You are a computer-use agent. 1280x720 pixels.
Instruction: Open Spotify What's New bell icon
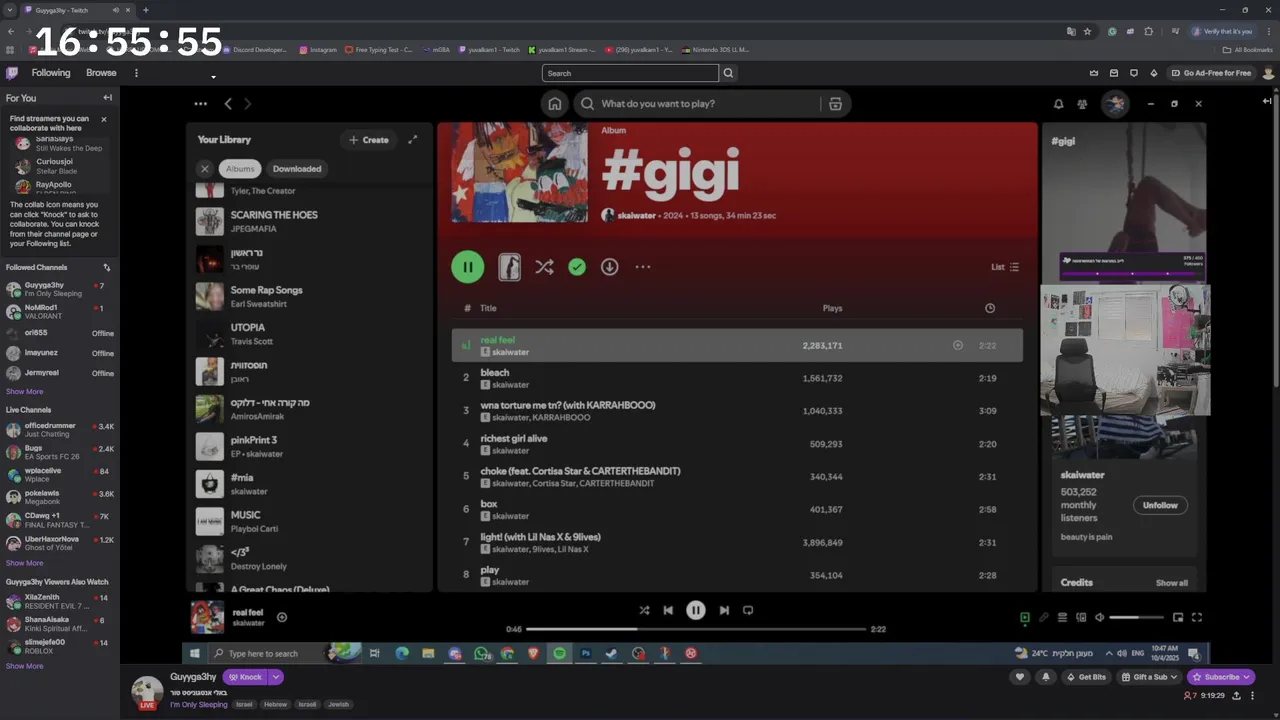coord(1058,104)
